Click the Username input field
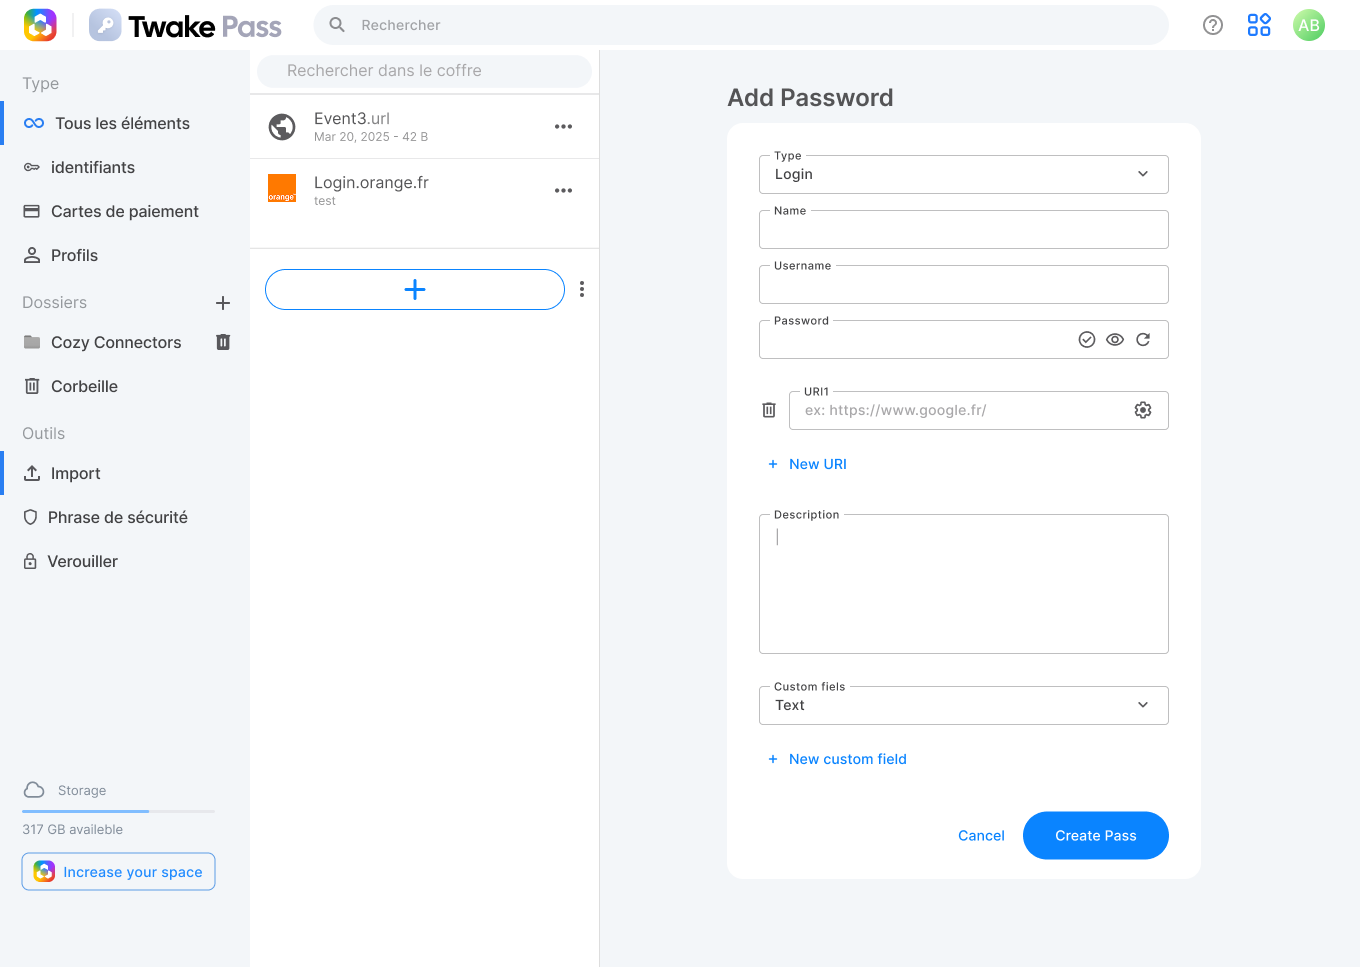The width and height of the screenshot is (1360, 967). [964, 284]
